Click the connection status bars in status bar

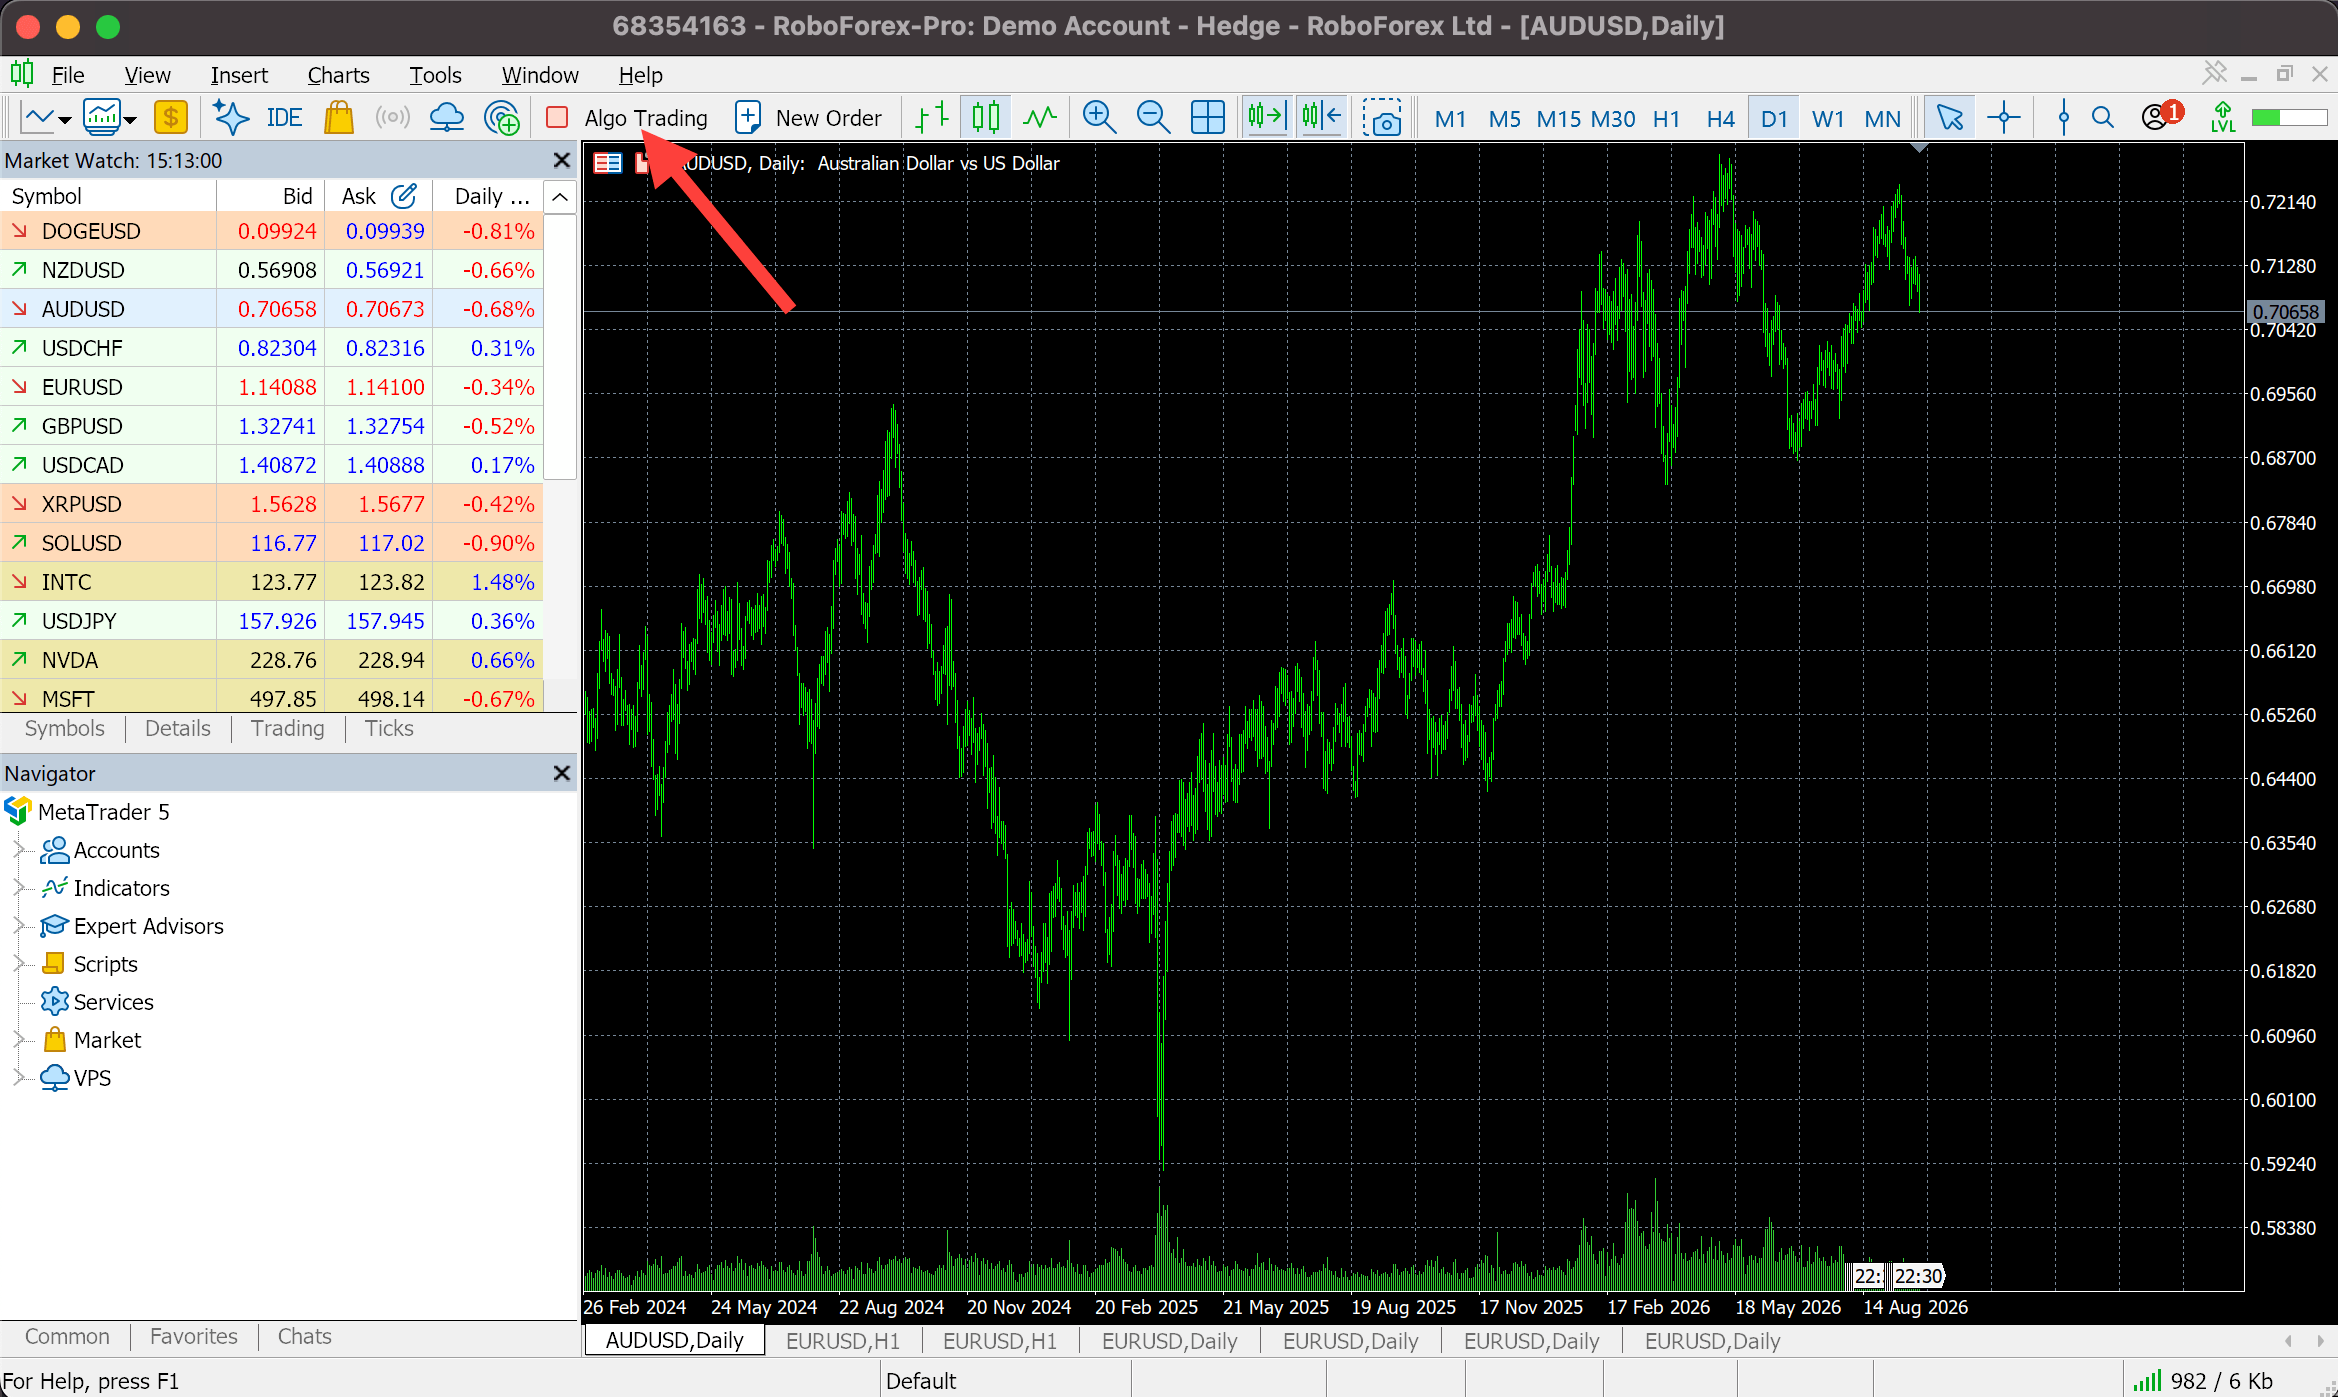tap(2147, 1381)
